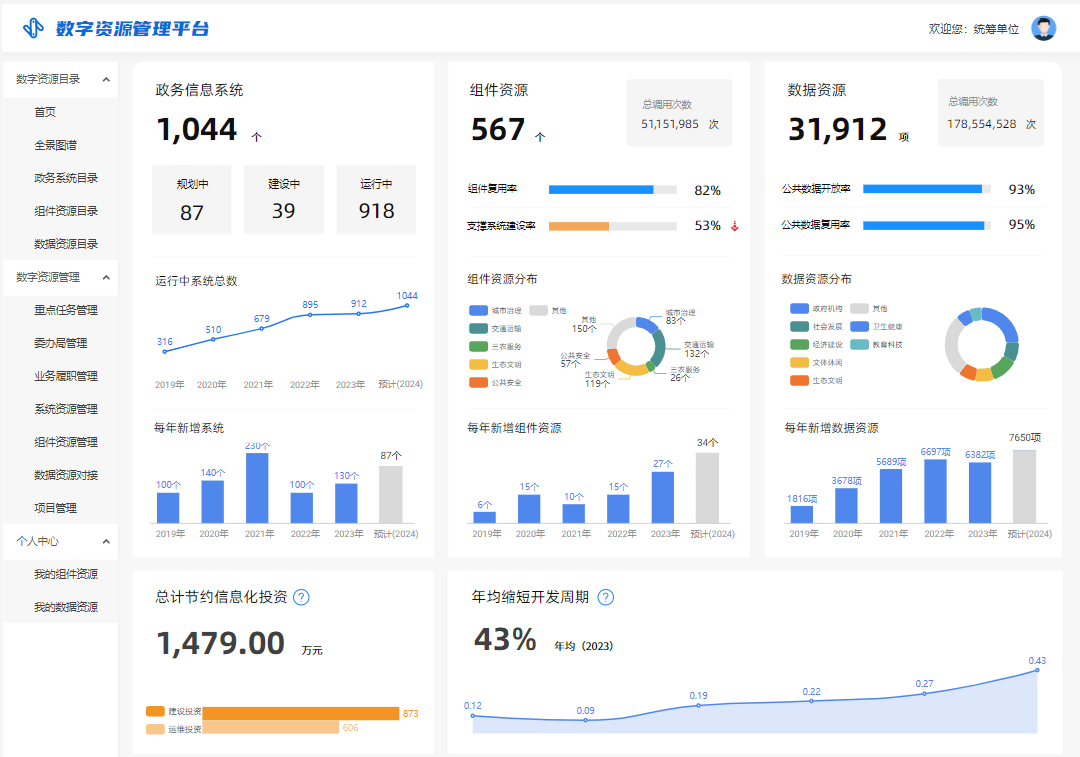Toggle 文体休闲 legend item

coord(816,362)
